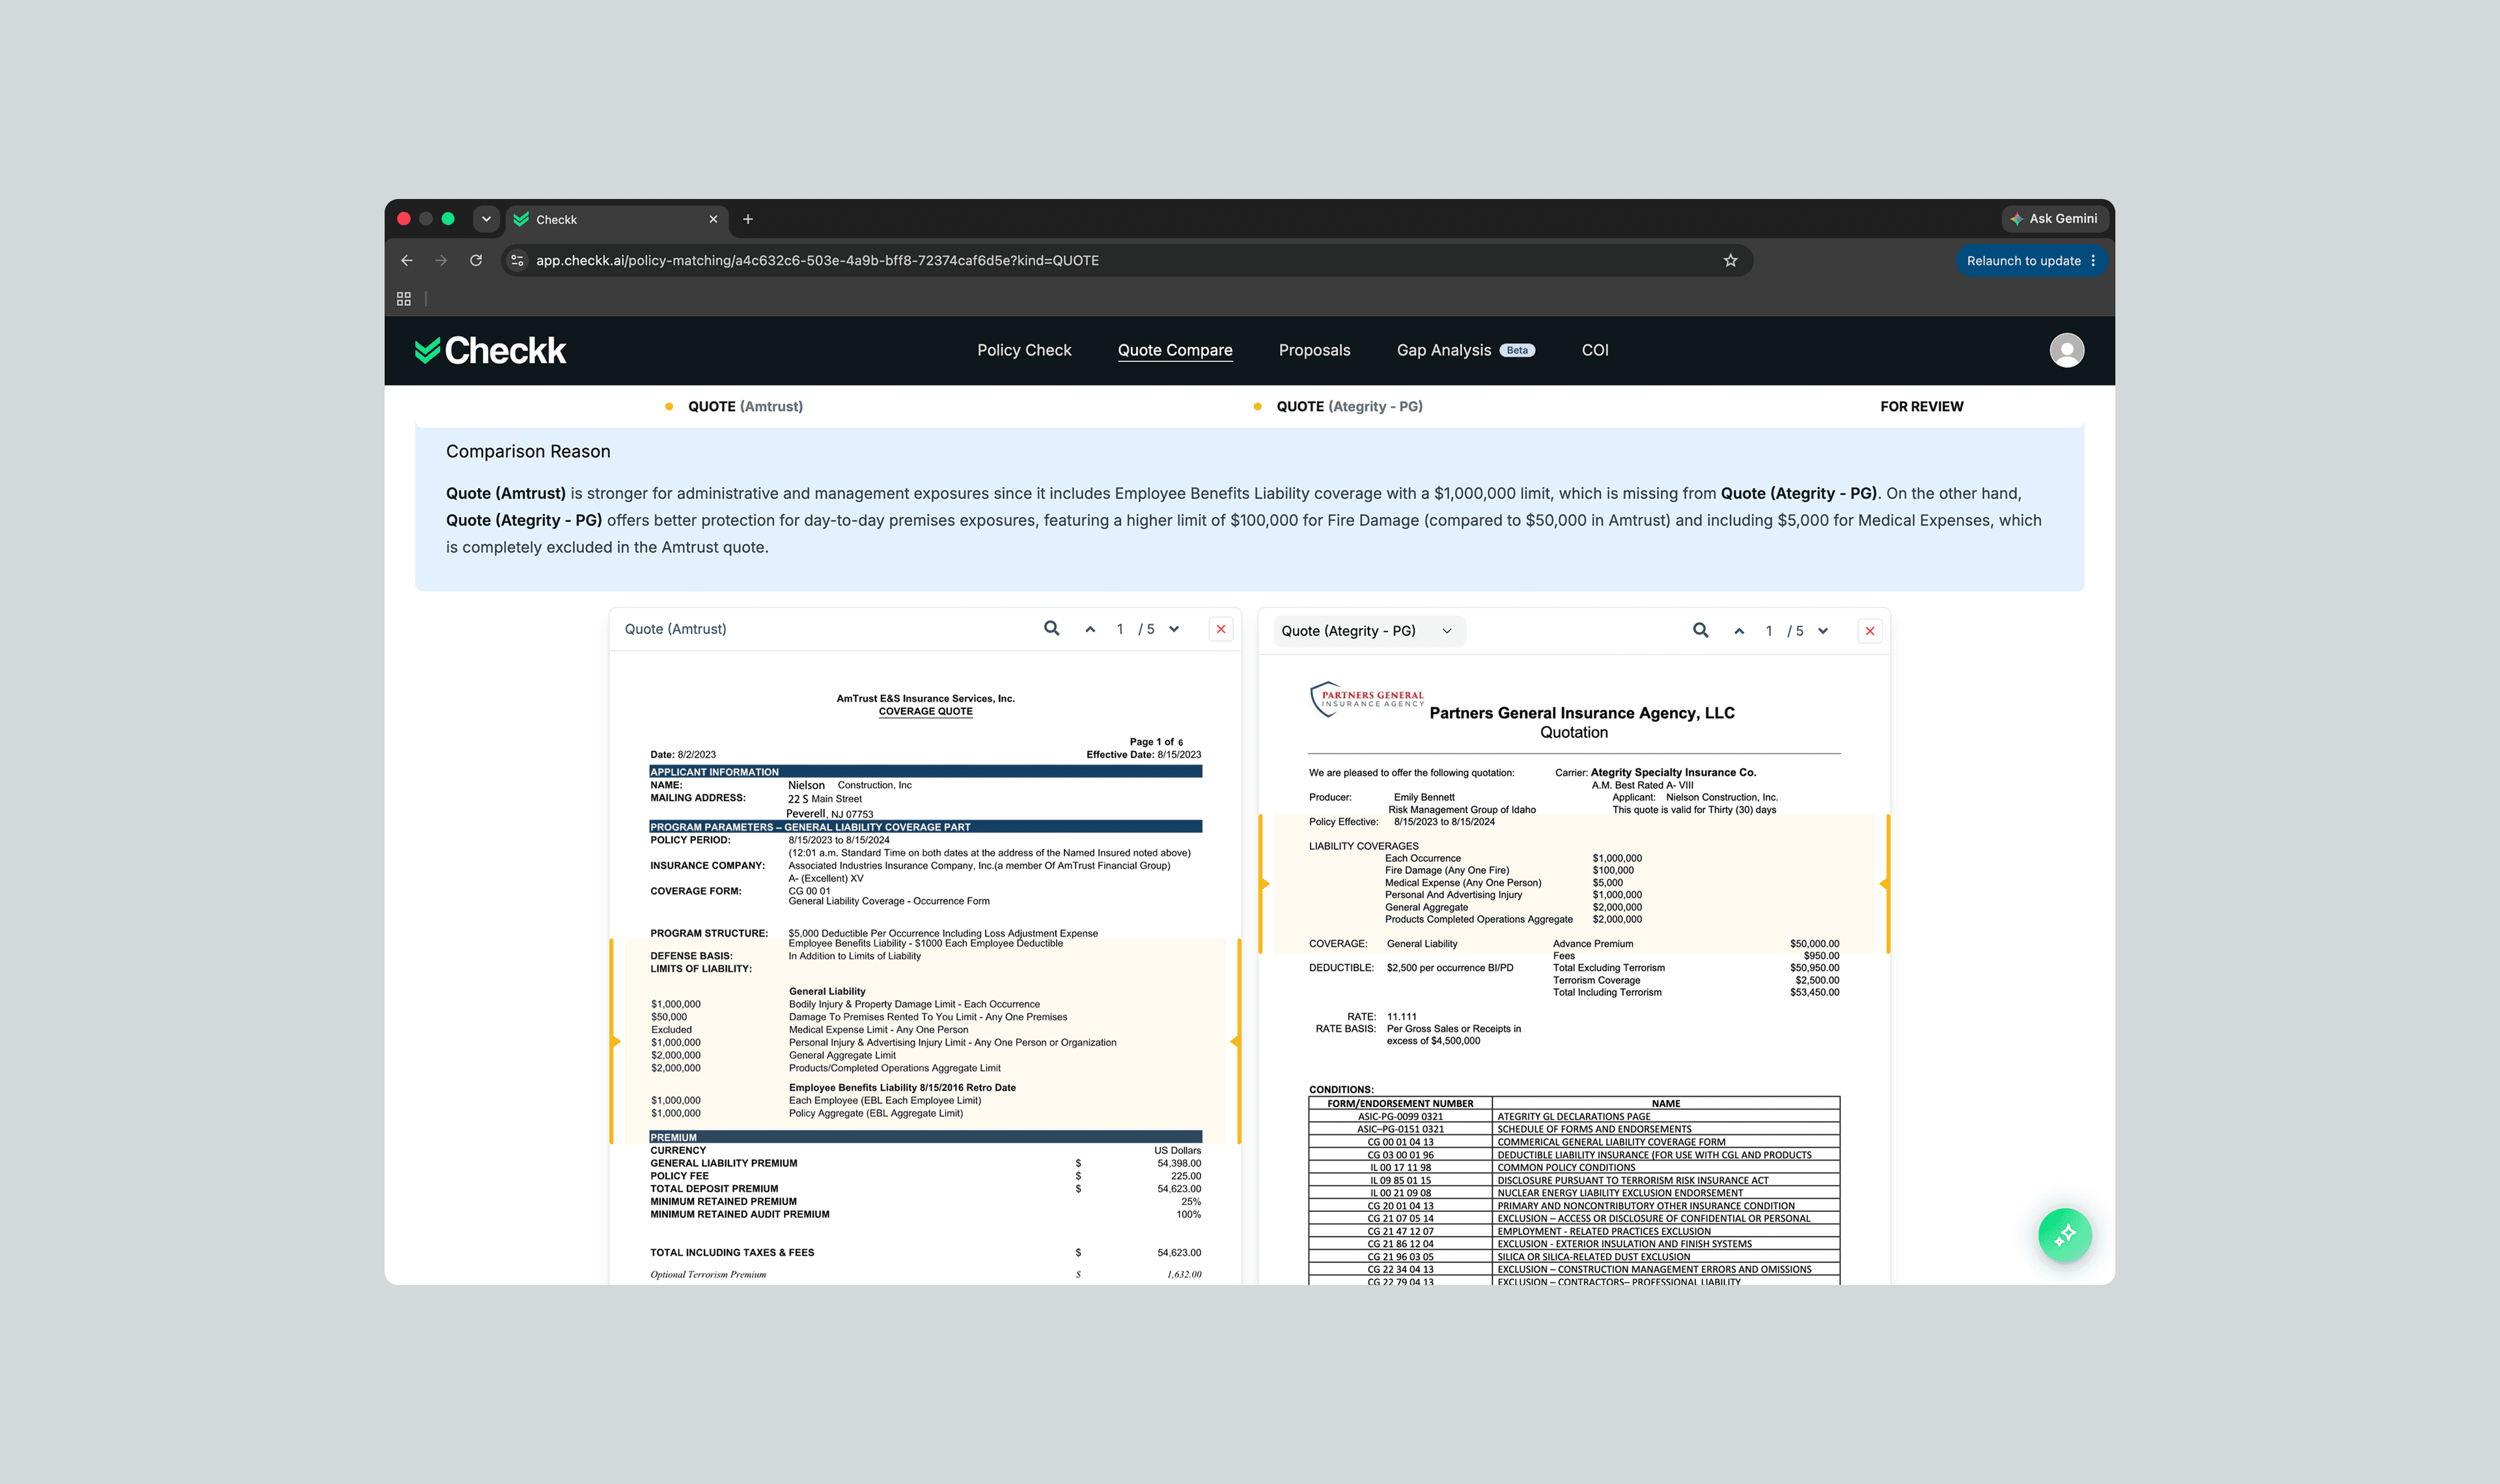Go to next page in Amtrust viewer
Image resolution: width=2500 pixels, height=1484 pixels.
pos(1174,629)
